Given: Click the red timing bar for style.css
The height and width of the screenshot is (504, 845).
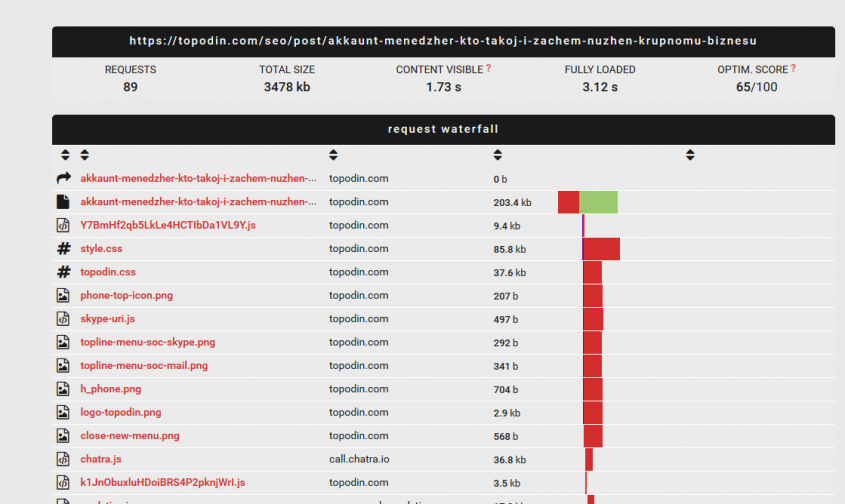Looking at the screenshot, I should coord(601,249).
